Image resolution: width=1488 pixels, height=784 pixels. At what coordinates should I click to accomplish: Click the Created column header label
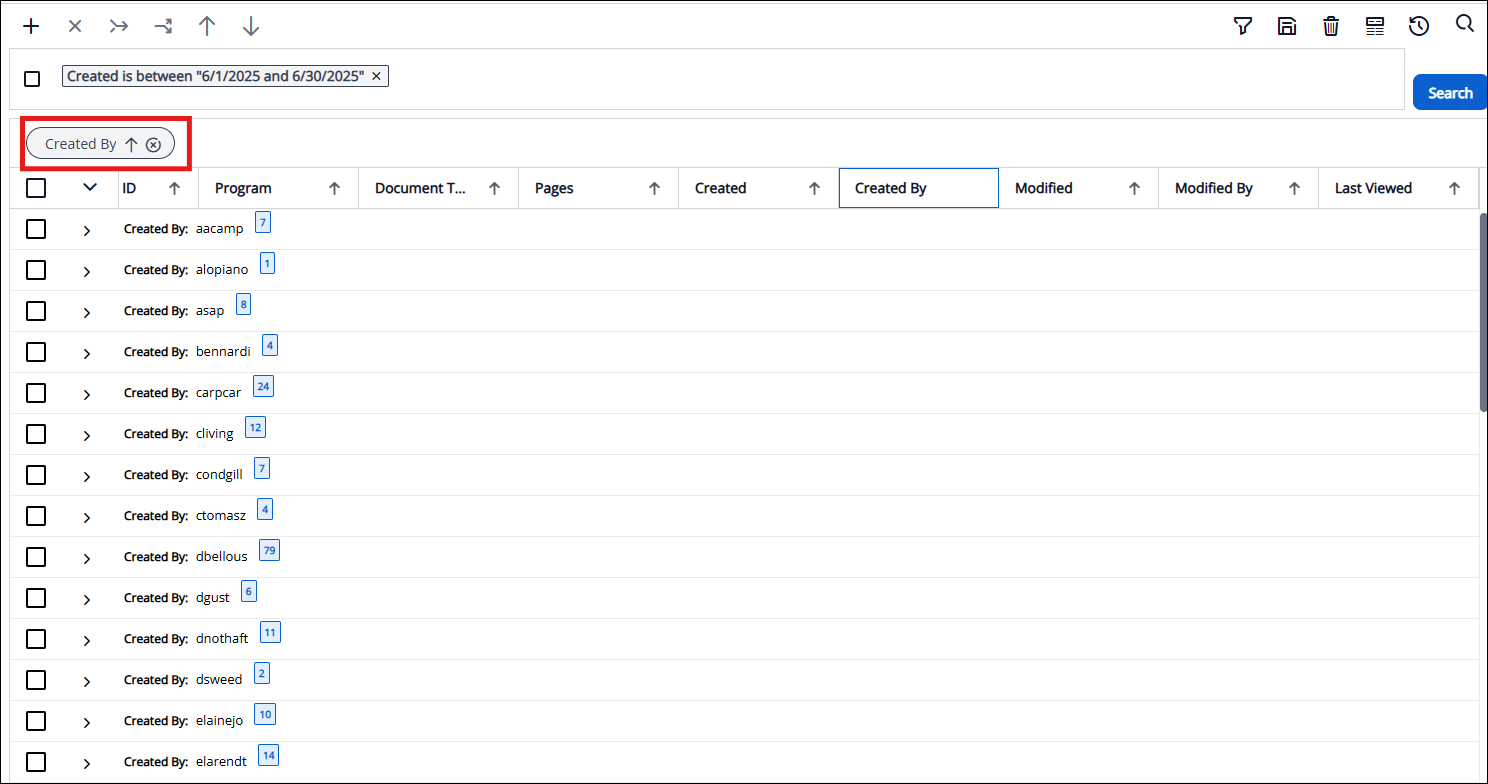(721, 188)
